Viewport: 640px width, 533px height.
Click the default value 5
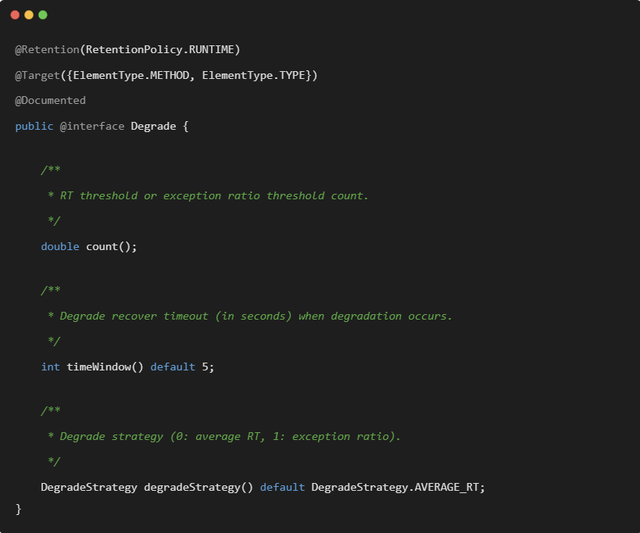[x=205, y=367]
